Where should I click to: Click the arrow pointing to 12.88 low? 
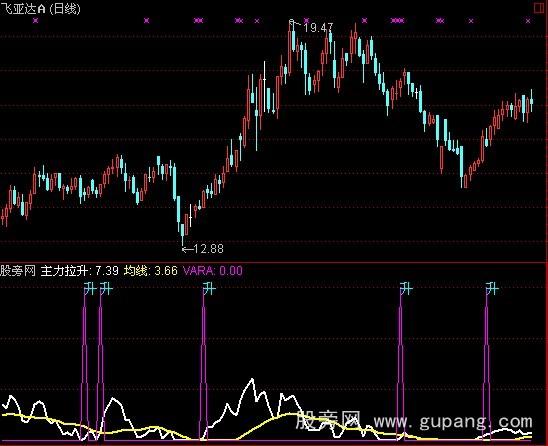[x=187, y=249]
